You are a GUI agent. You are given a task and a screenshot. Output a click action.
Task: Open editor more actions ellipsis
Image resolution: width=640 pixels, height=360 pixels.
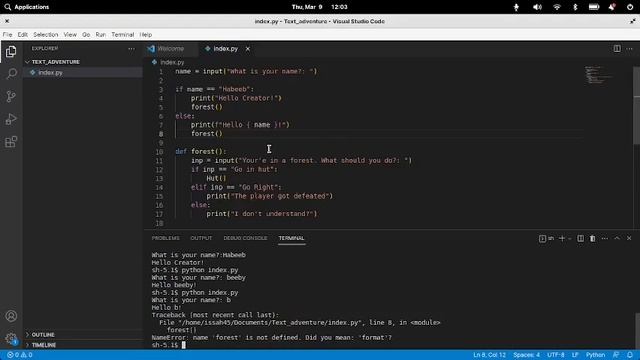[x=629, y=49]
